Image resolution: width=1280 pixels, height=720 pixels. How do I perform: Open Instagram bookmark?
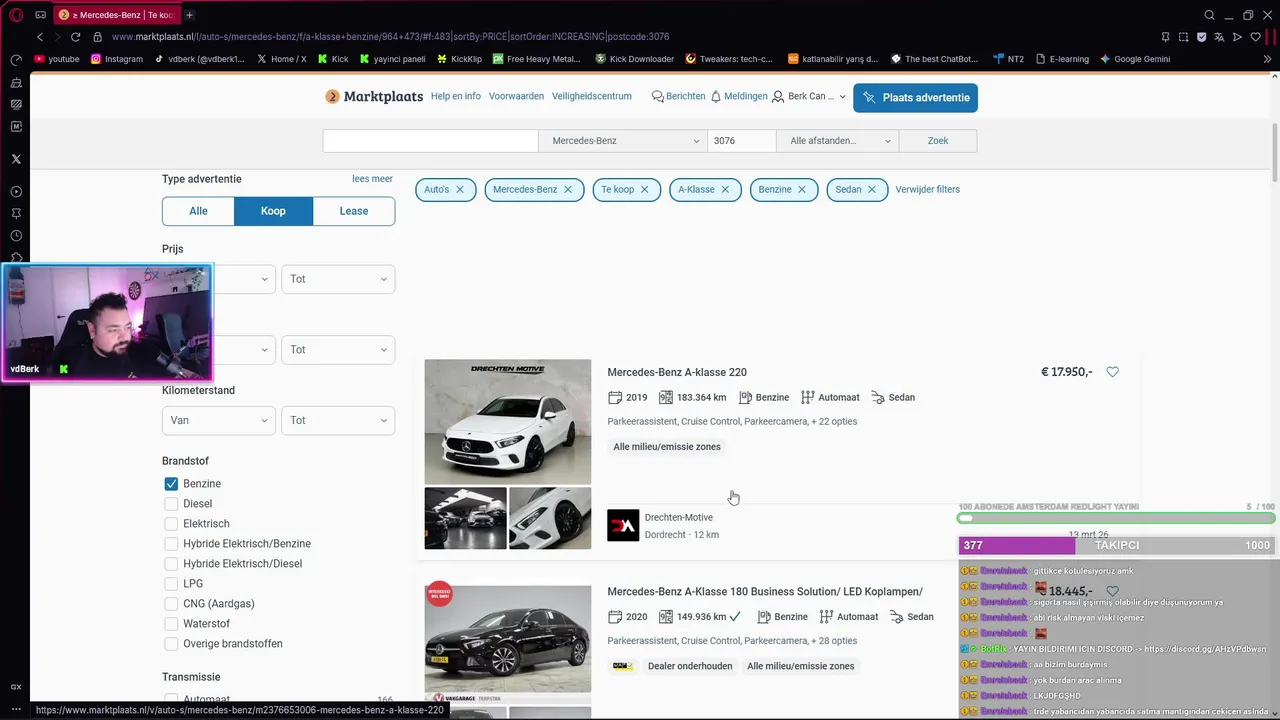[117, 59]
